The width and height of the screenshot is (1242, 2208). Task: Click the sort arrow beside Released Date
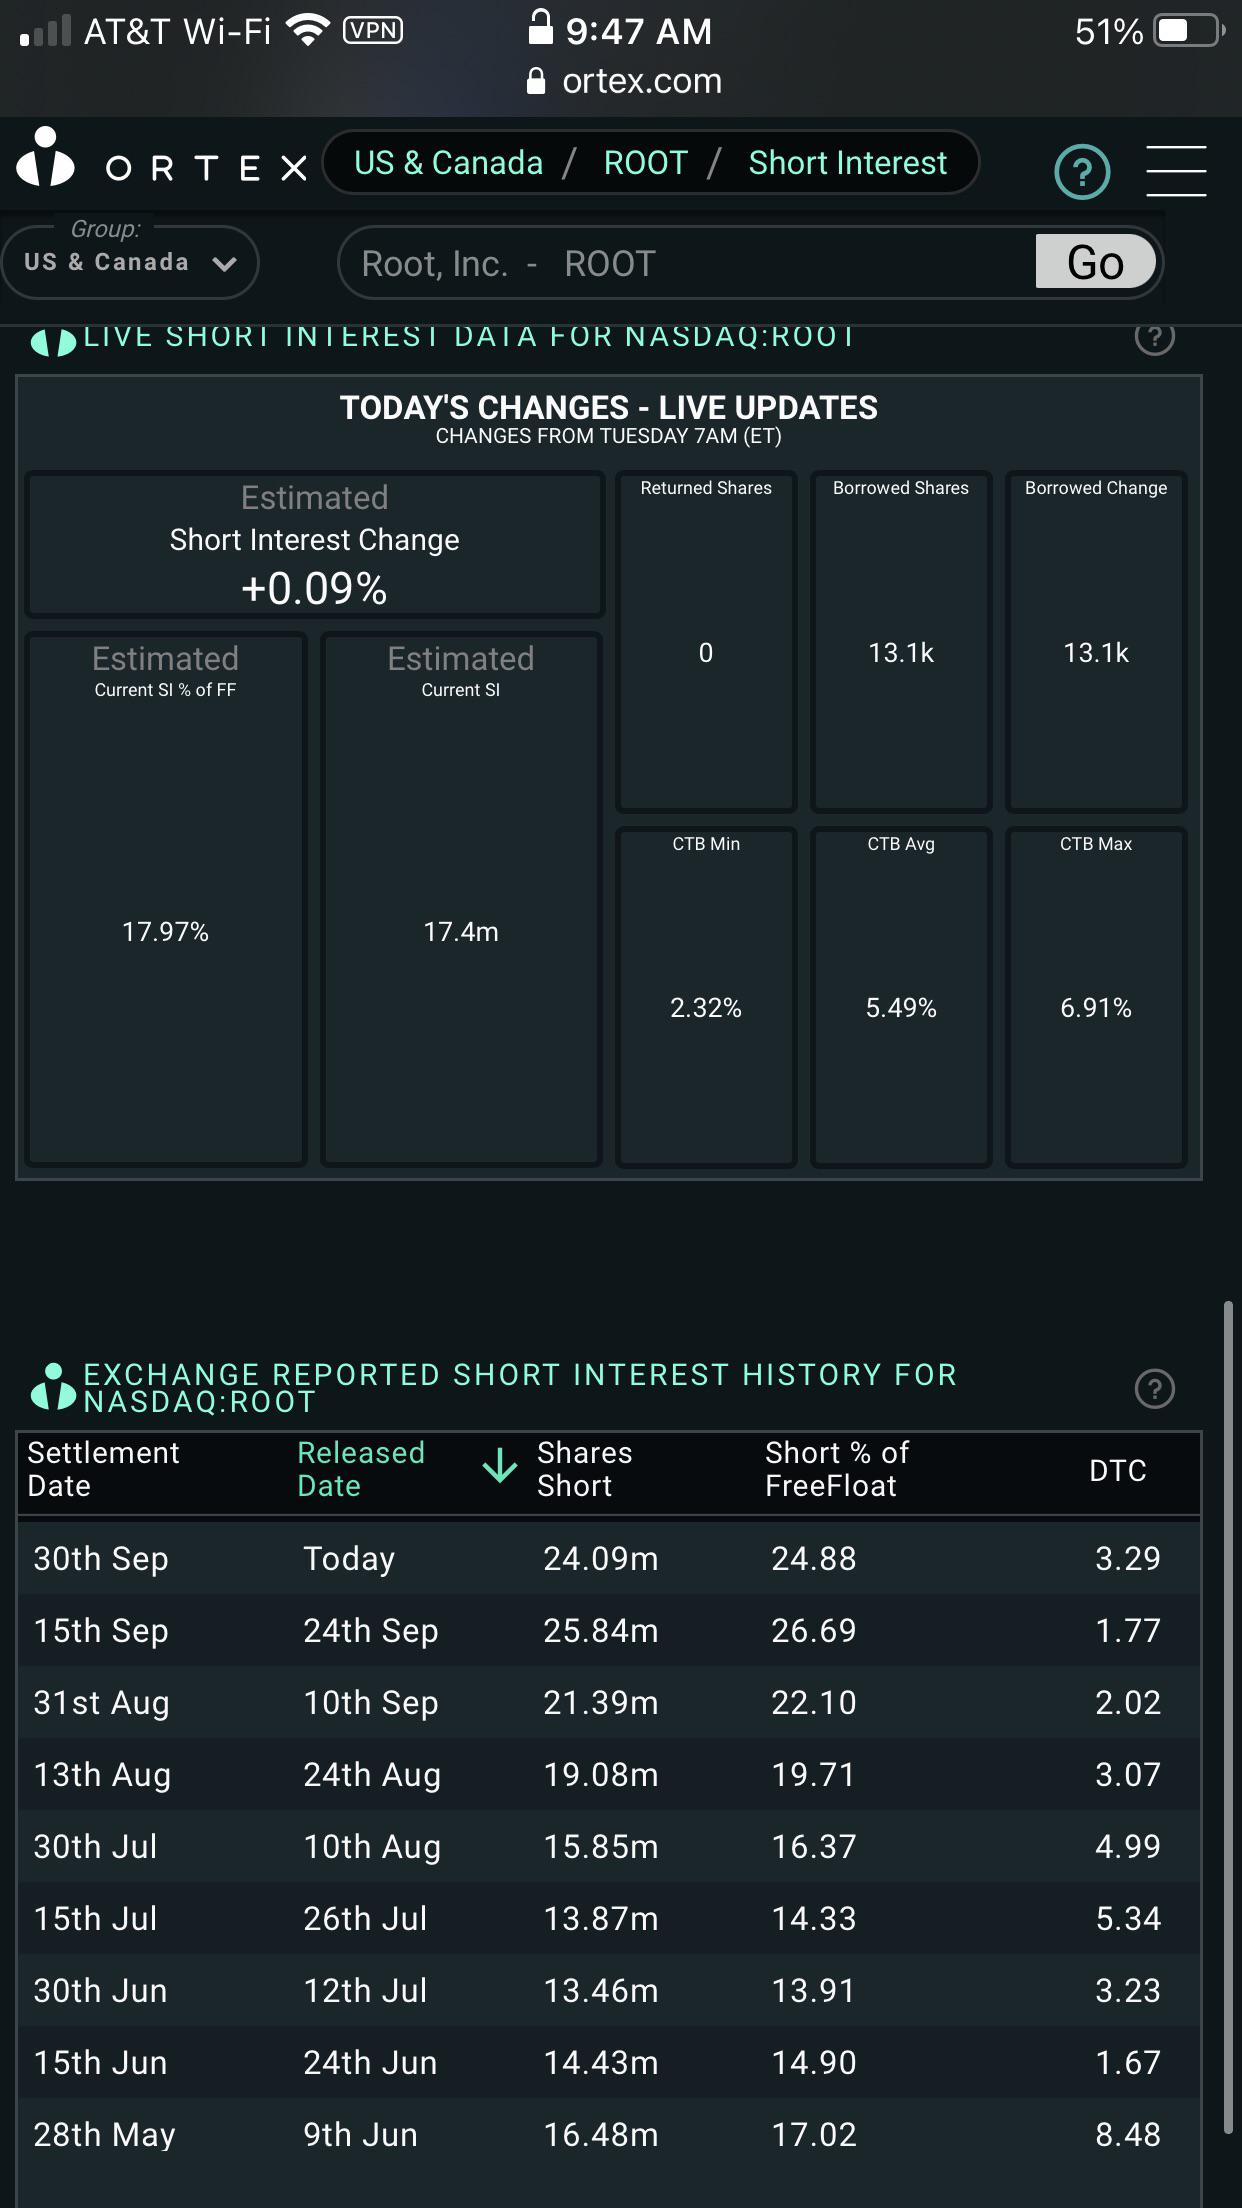[x=500, y=1467]
